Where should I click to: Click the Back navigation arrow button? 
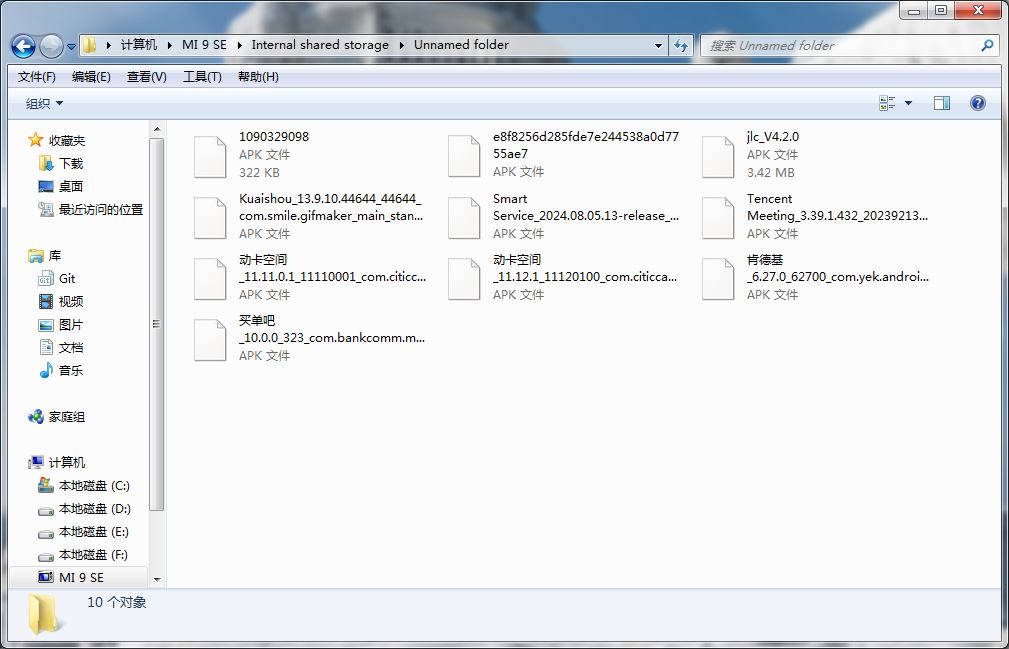tap(24, 46)
